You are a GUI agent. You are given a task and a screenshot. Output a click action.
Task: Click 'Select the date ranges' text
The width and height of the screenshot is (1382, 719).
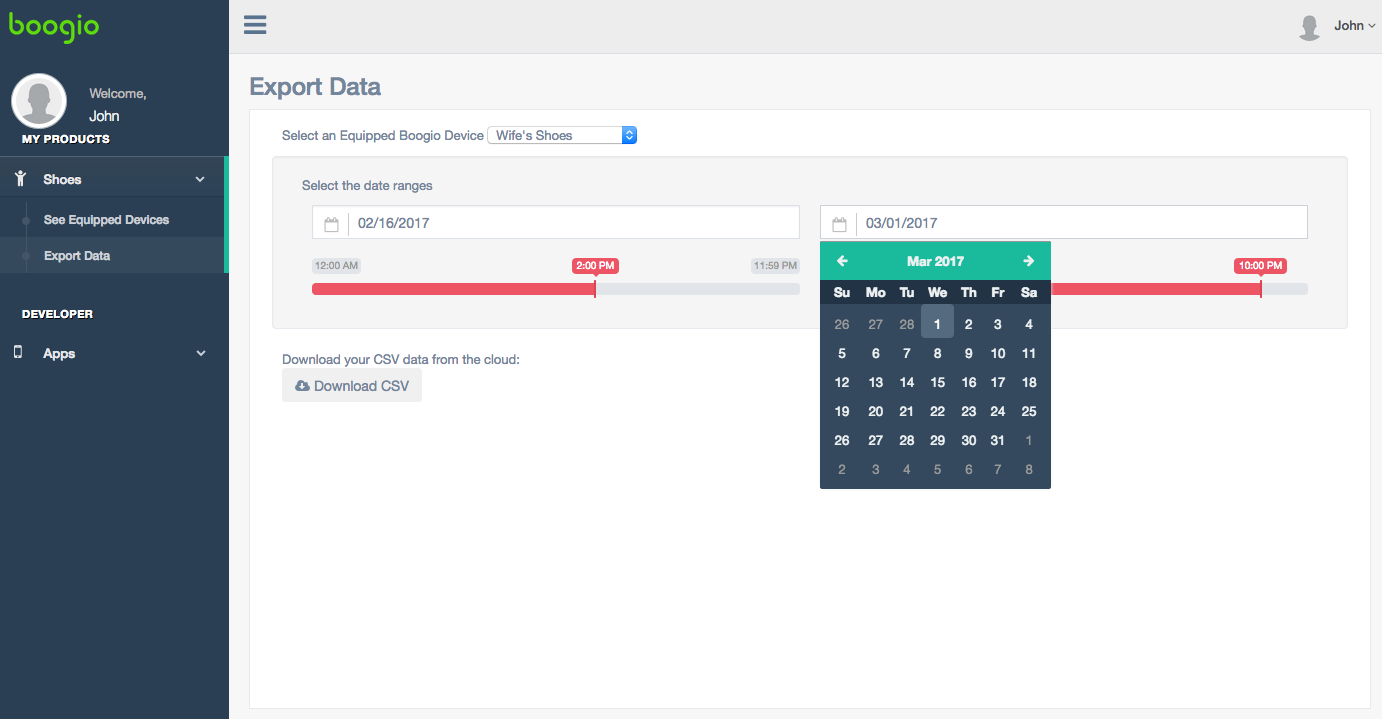[x=367, y=185]
